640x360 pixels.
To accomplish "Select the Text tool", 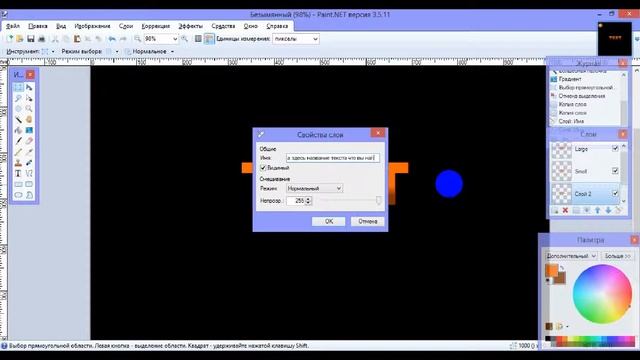I will point(18,173).
